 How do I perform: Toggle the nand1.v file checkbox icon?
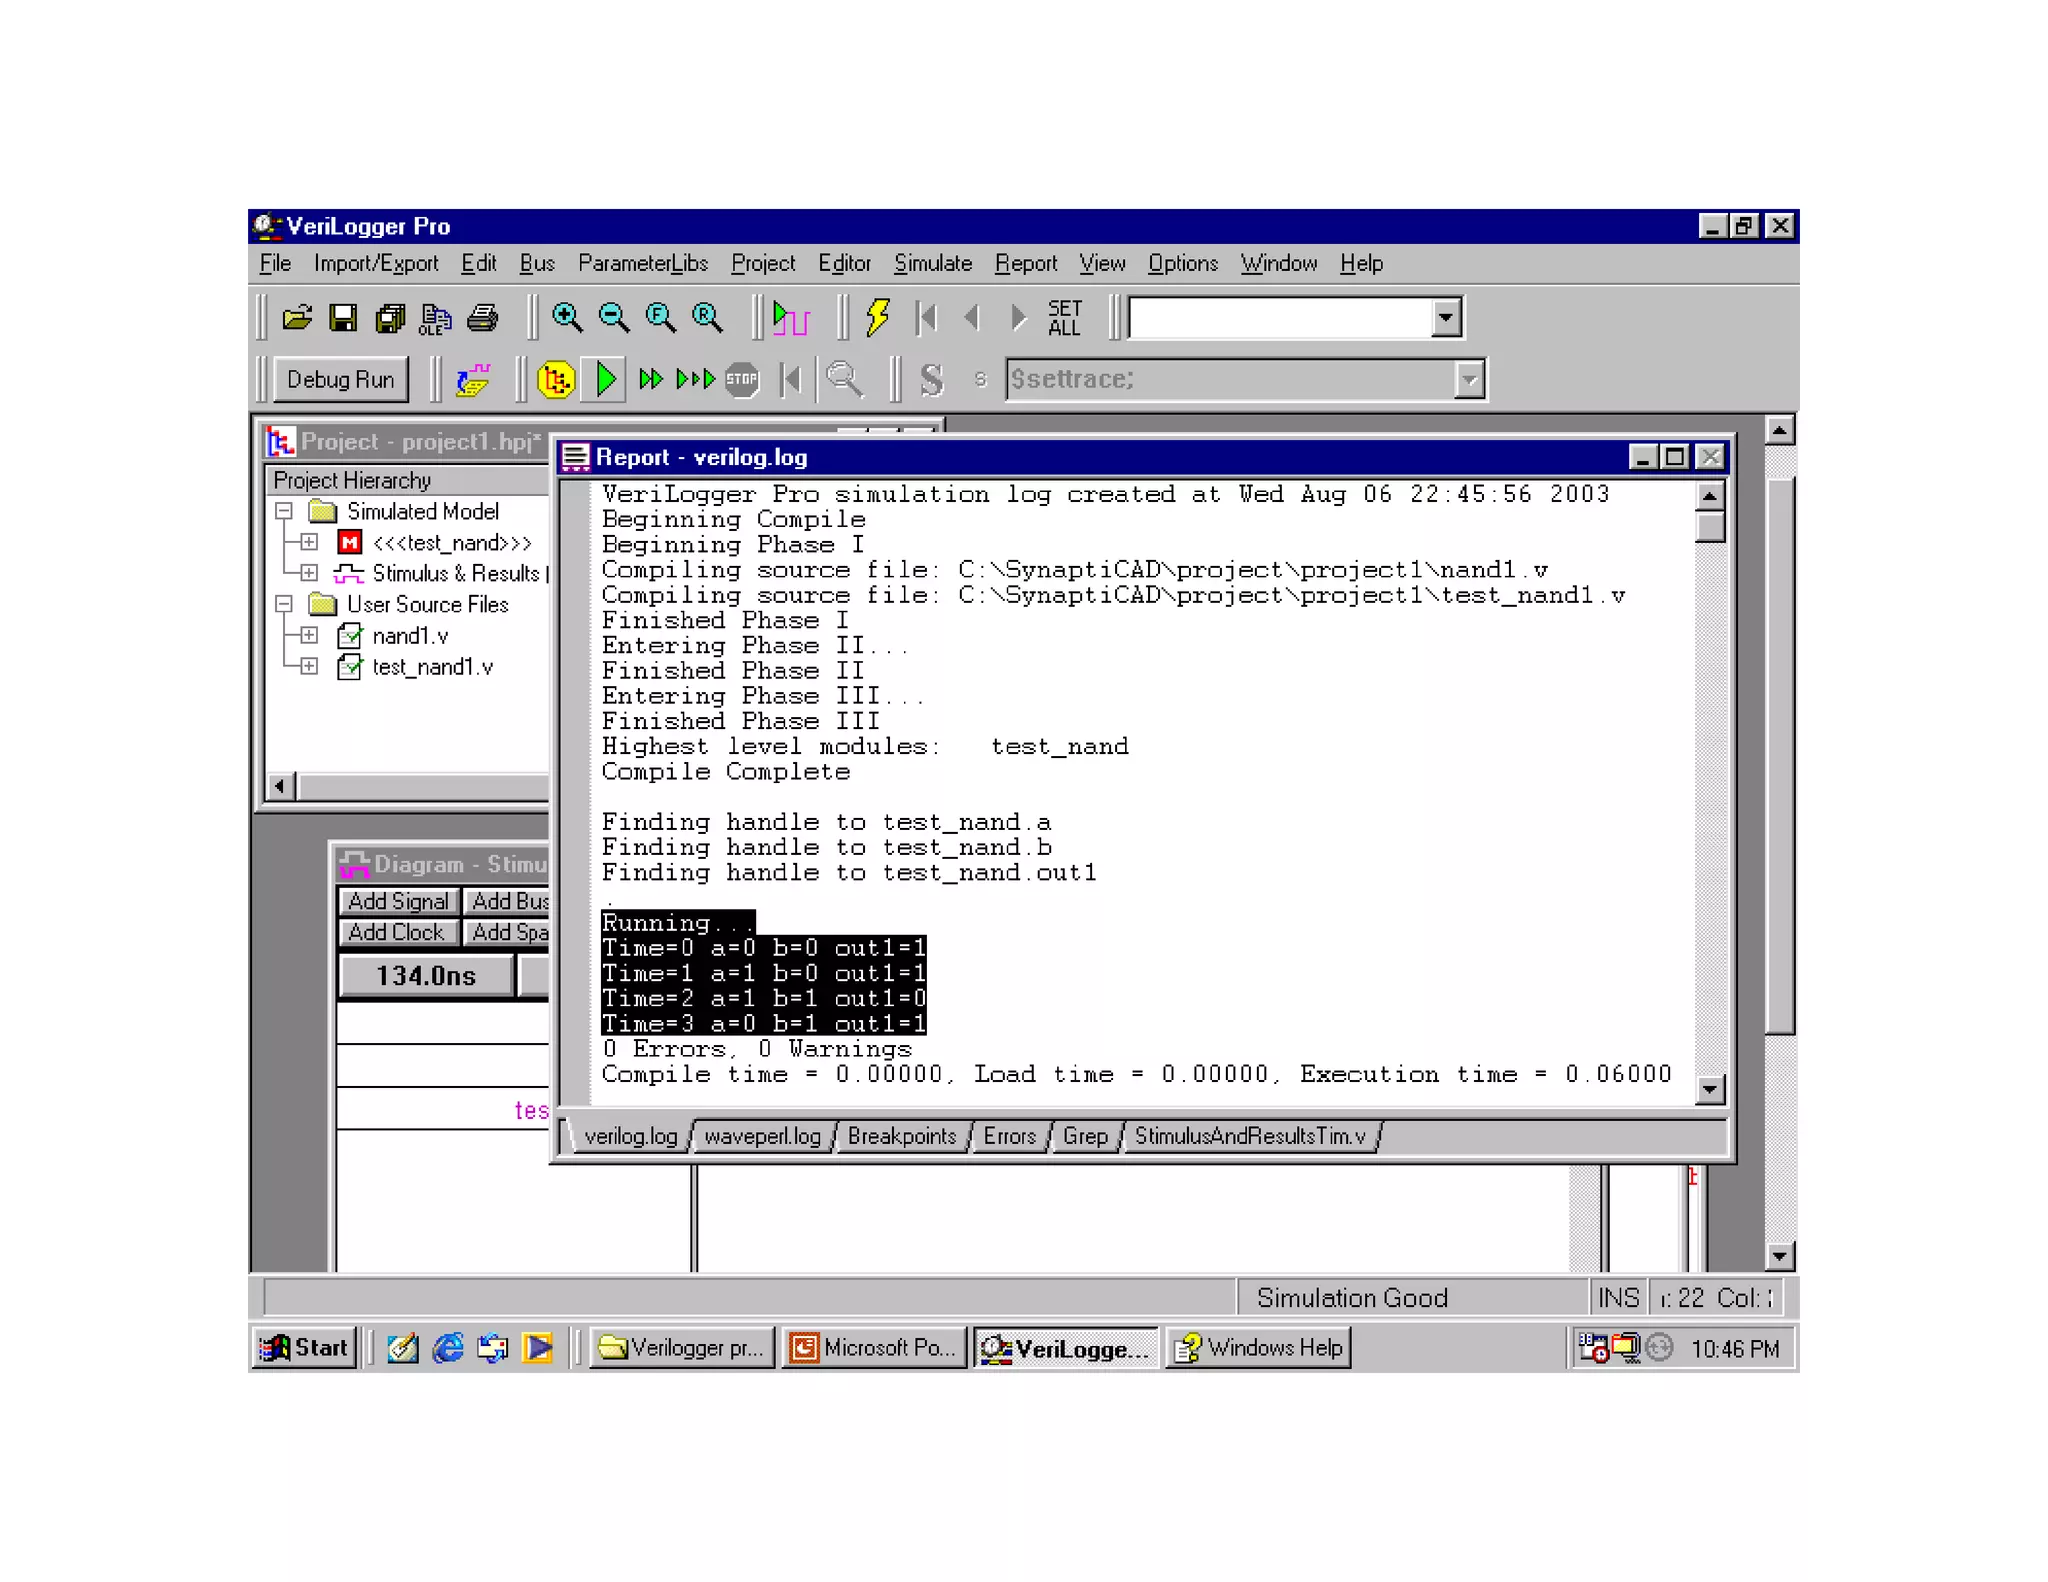[349, 636]
